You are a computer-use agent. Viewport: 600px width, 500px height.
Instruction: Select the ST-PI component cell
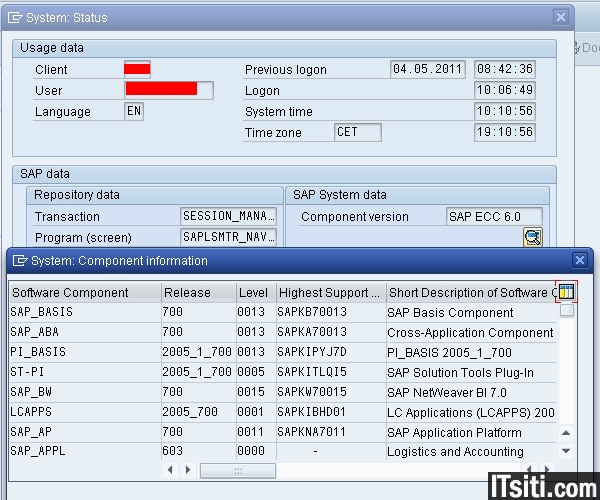[x=85, y=372]
